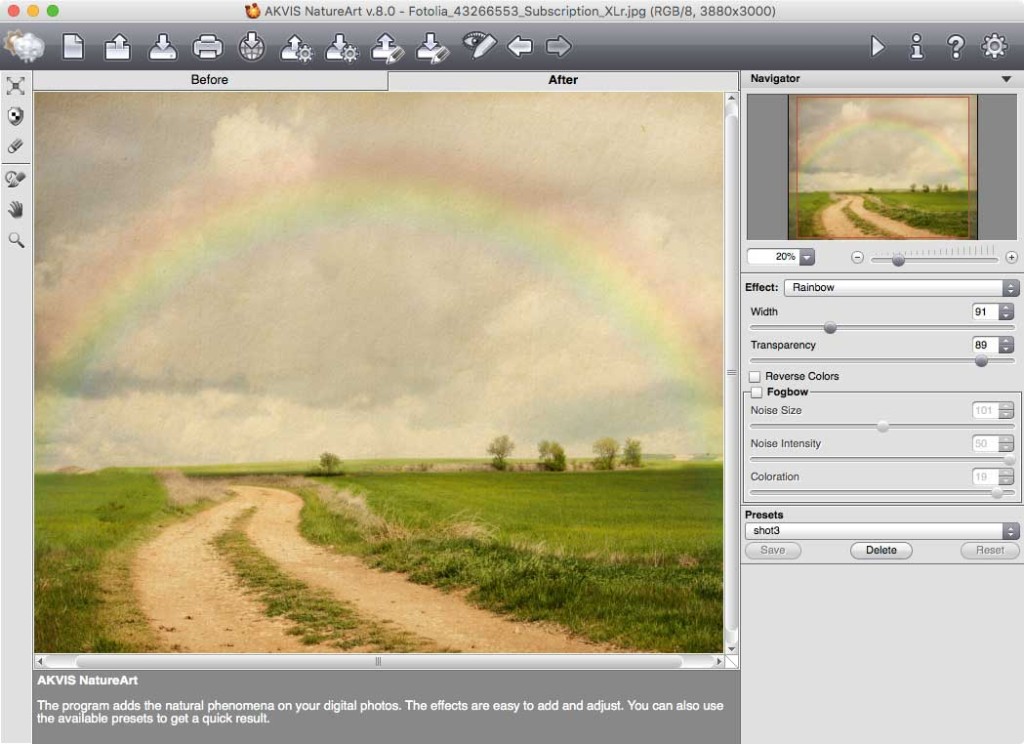1024x744 pixels.
Task: Click the Transparency slider handle
Action: 981,361
